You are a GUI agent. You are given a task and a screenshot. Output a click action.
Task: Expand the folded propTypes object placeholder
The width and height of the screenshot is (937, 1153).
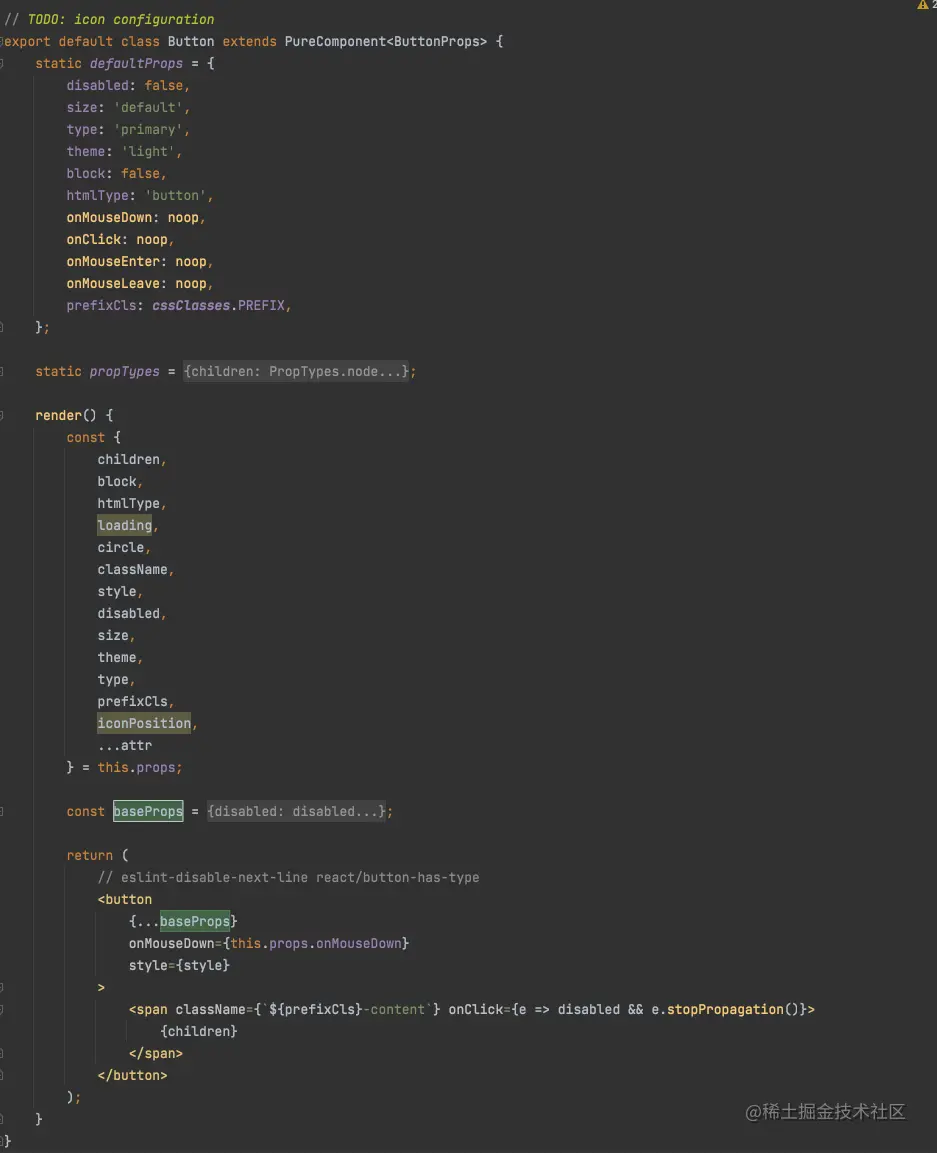click(296, 371)
